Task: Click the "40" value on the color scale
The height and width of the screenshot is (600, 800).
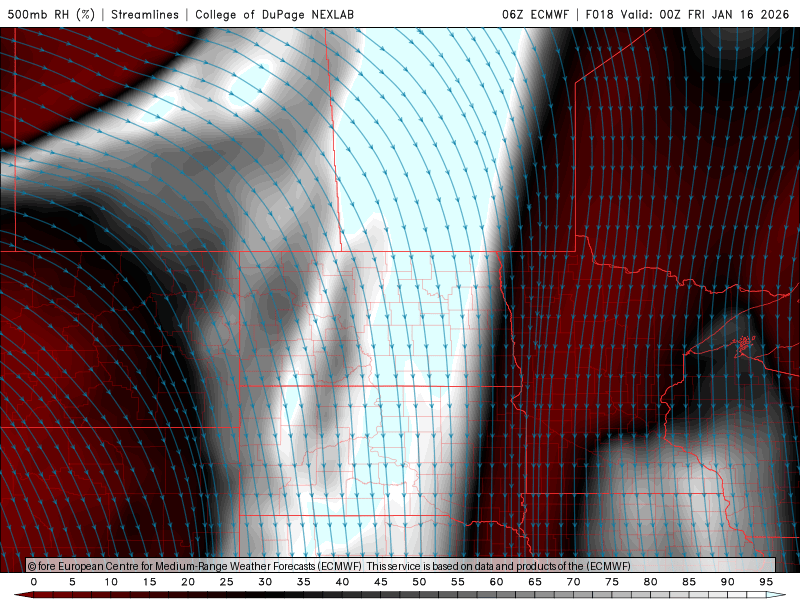Action: point(342,582)
